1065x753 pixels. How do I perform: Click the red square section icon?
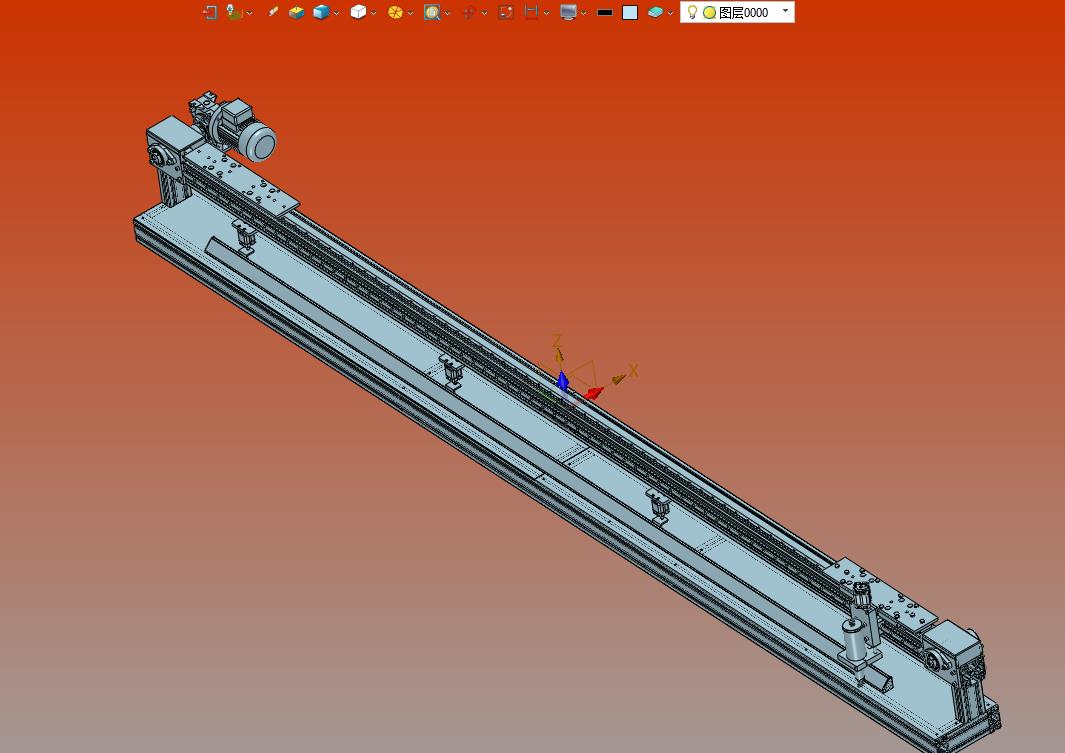[x=505, y=12]
